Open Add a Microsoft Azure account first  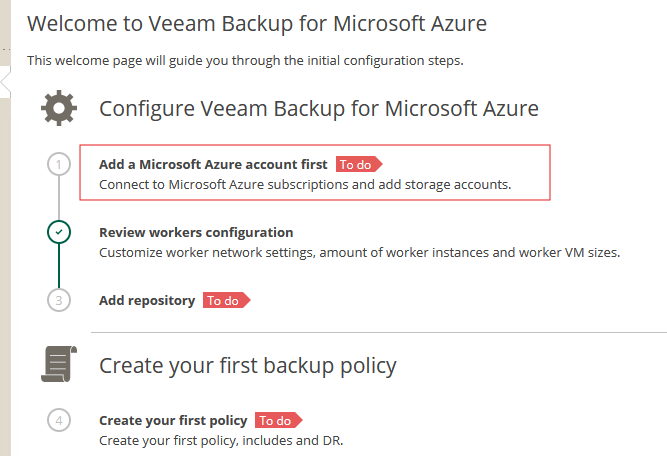coord(213,164)
